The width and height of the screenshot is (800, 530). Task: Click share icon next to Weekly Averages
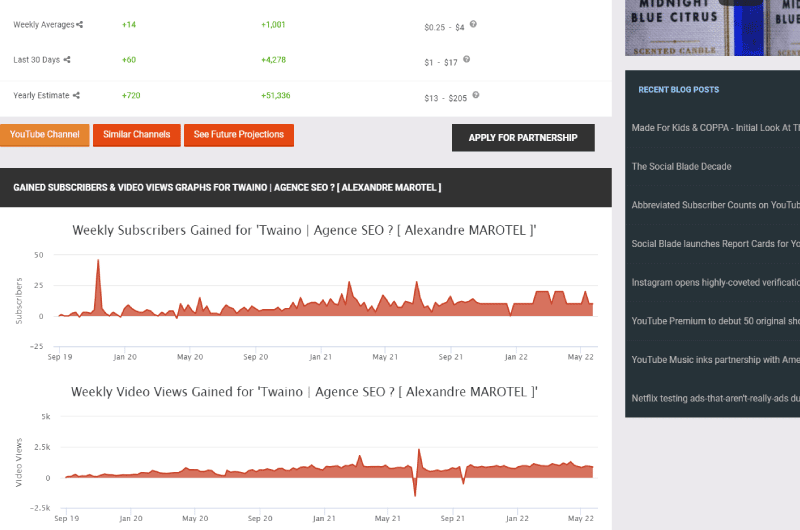[x=80, y=24]
